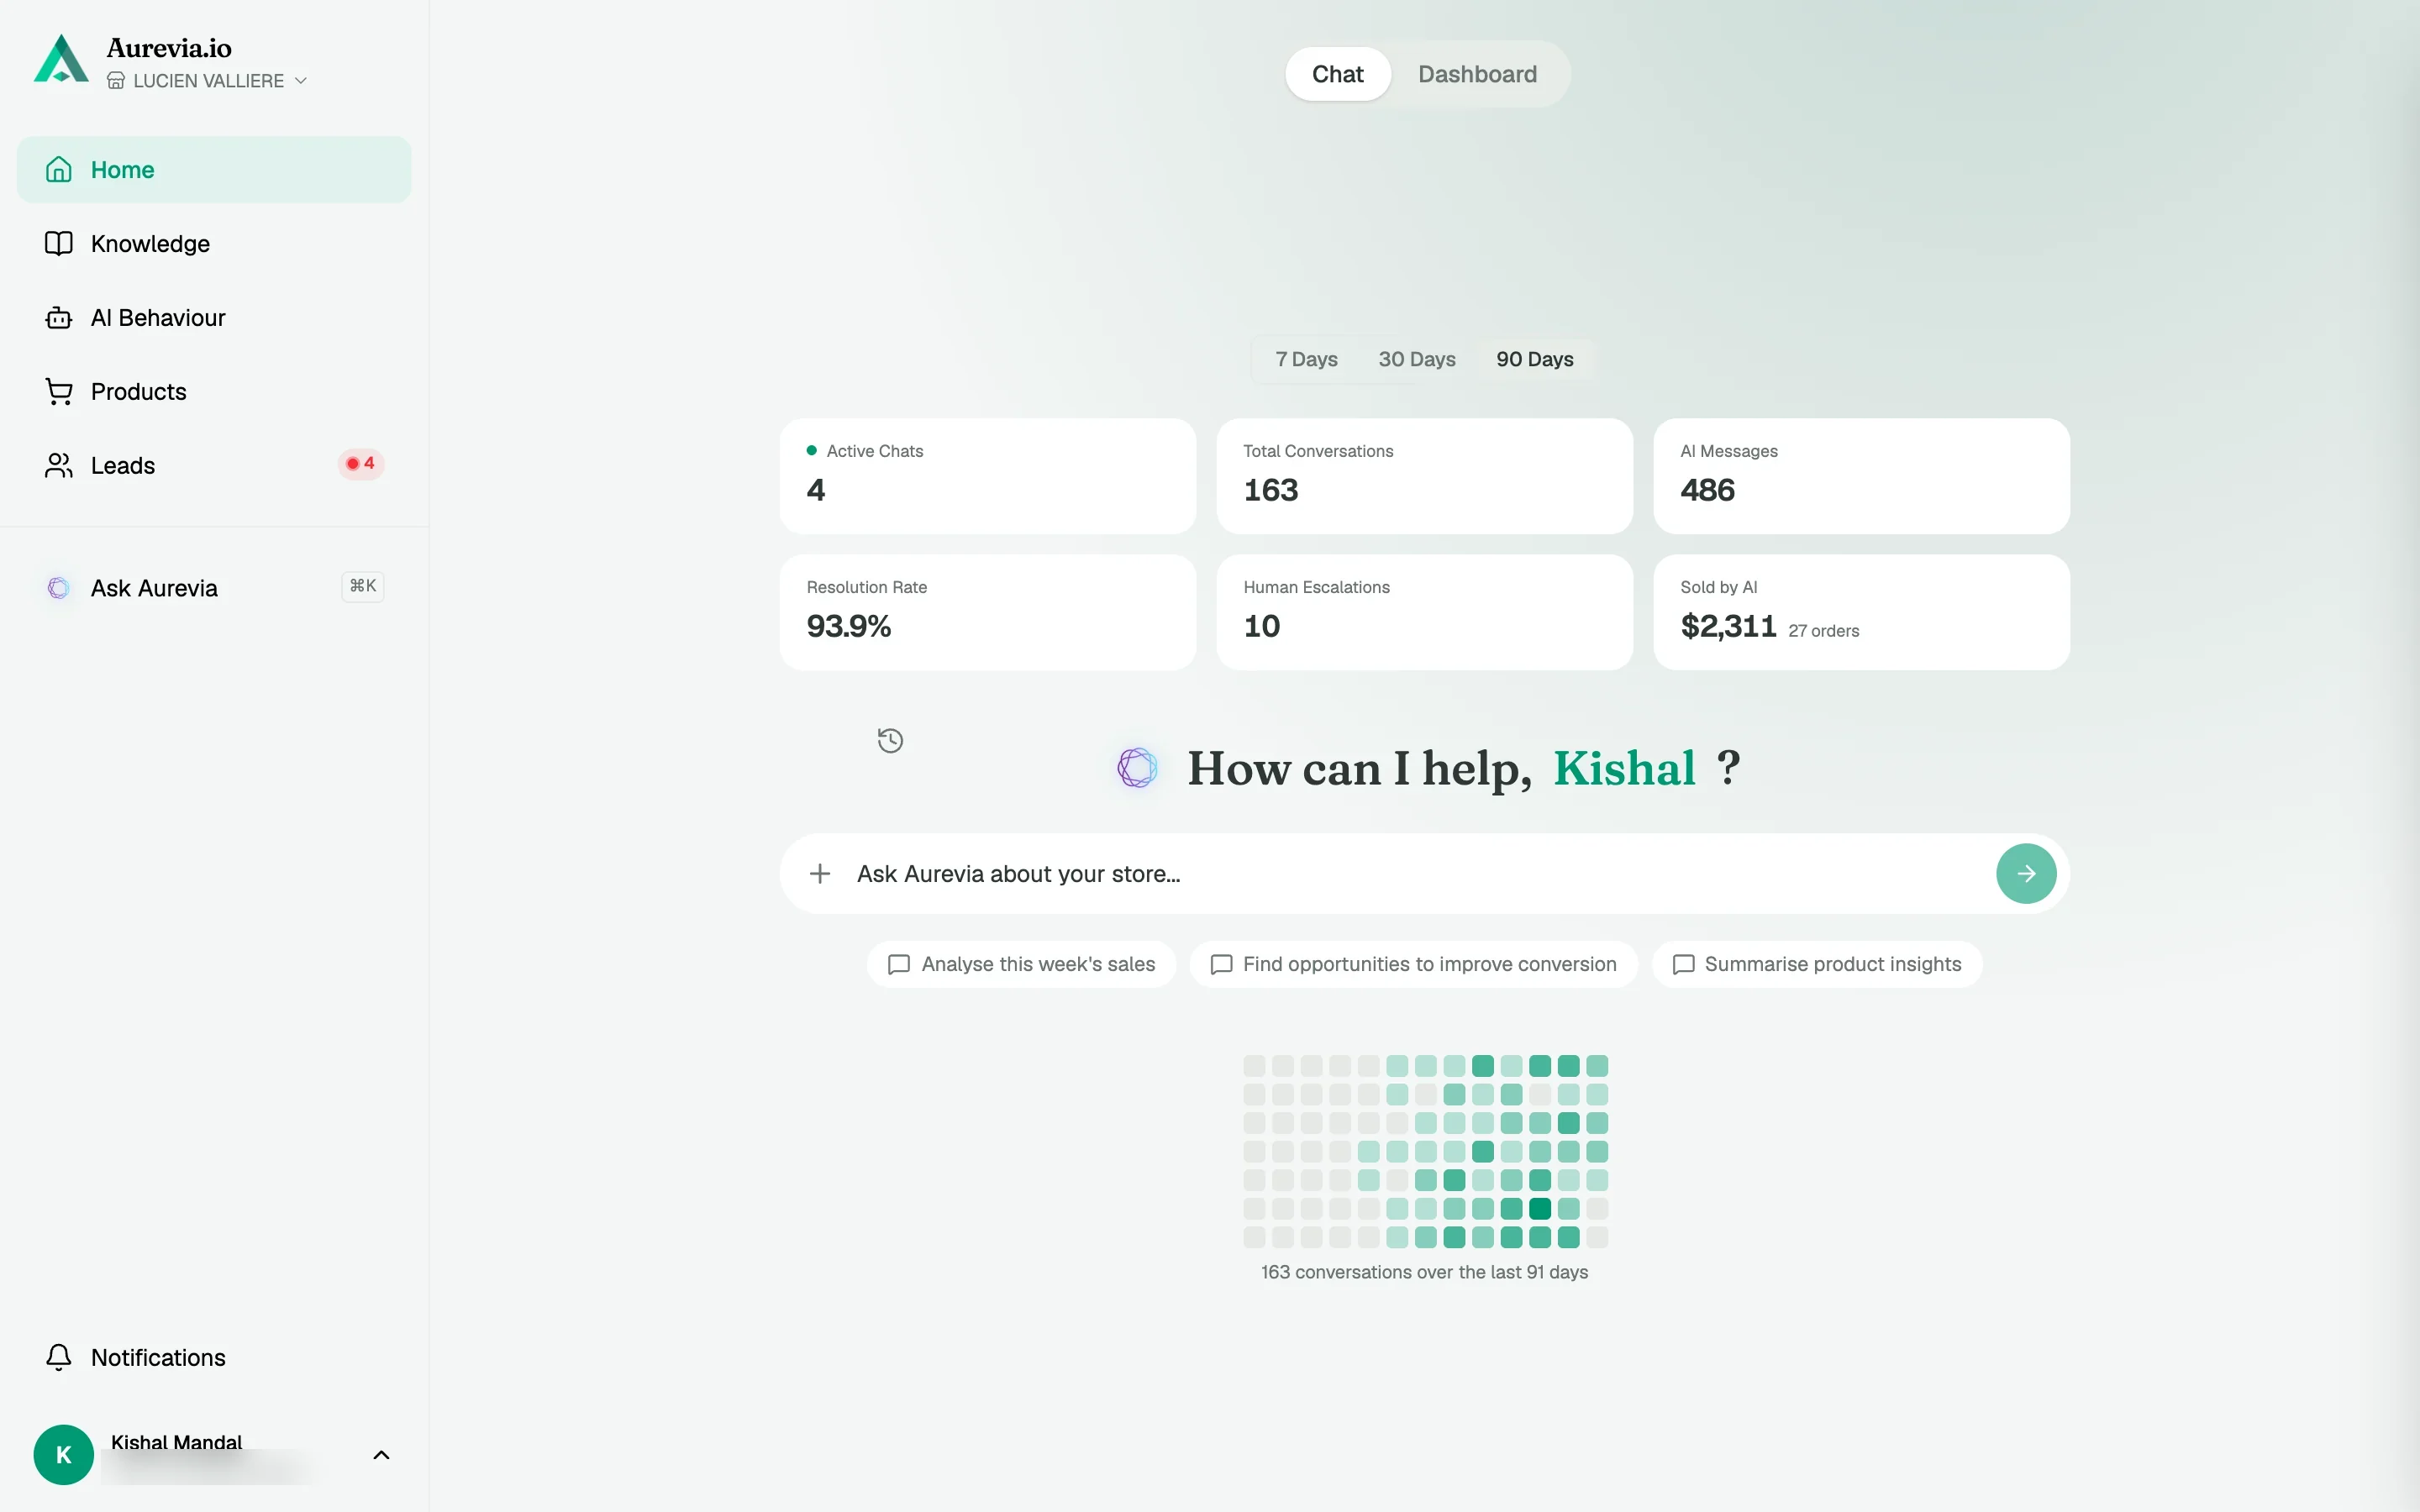Viewport: 2420px width, 1512px height.
Task: Click the darkest green heatmap cell
Action: pos(1540,1209)
